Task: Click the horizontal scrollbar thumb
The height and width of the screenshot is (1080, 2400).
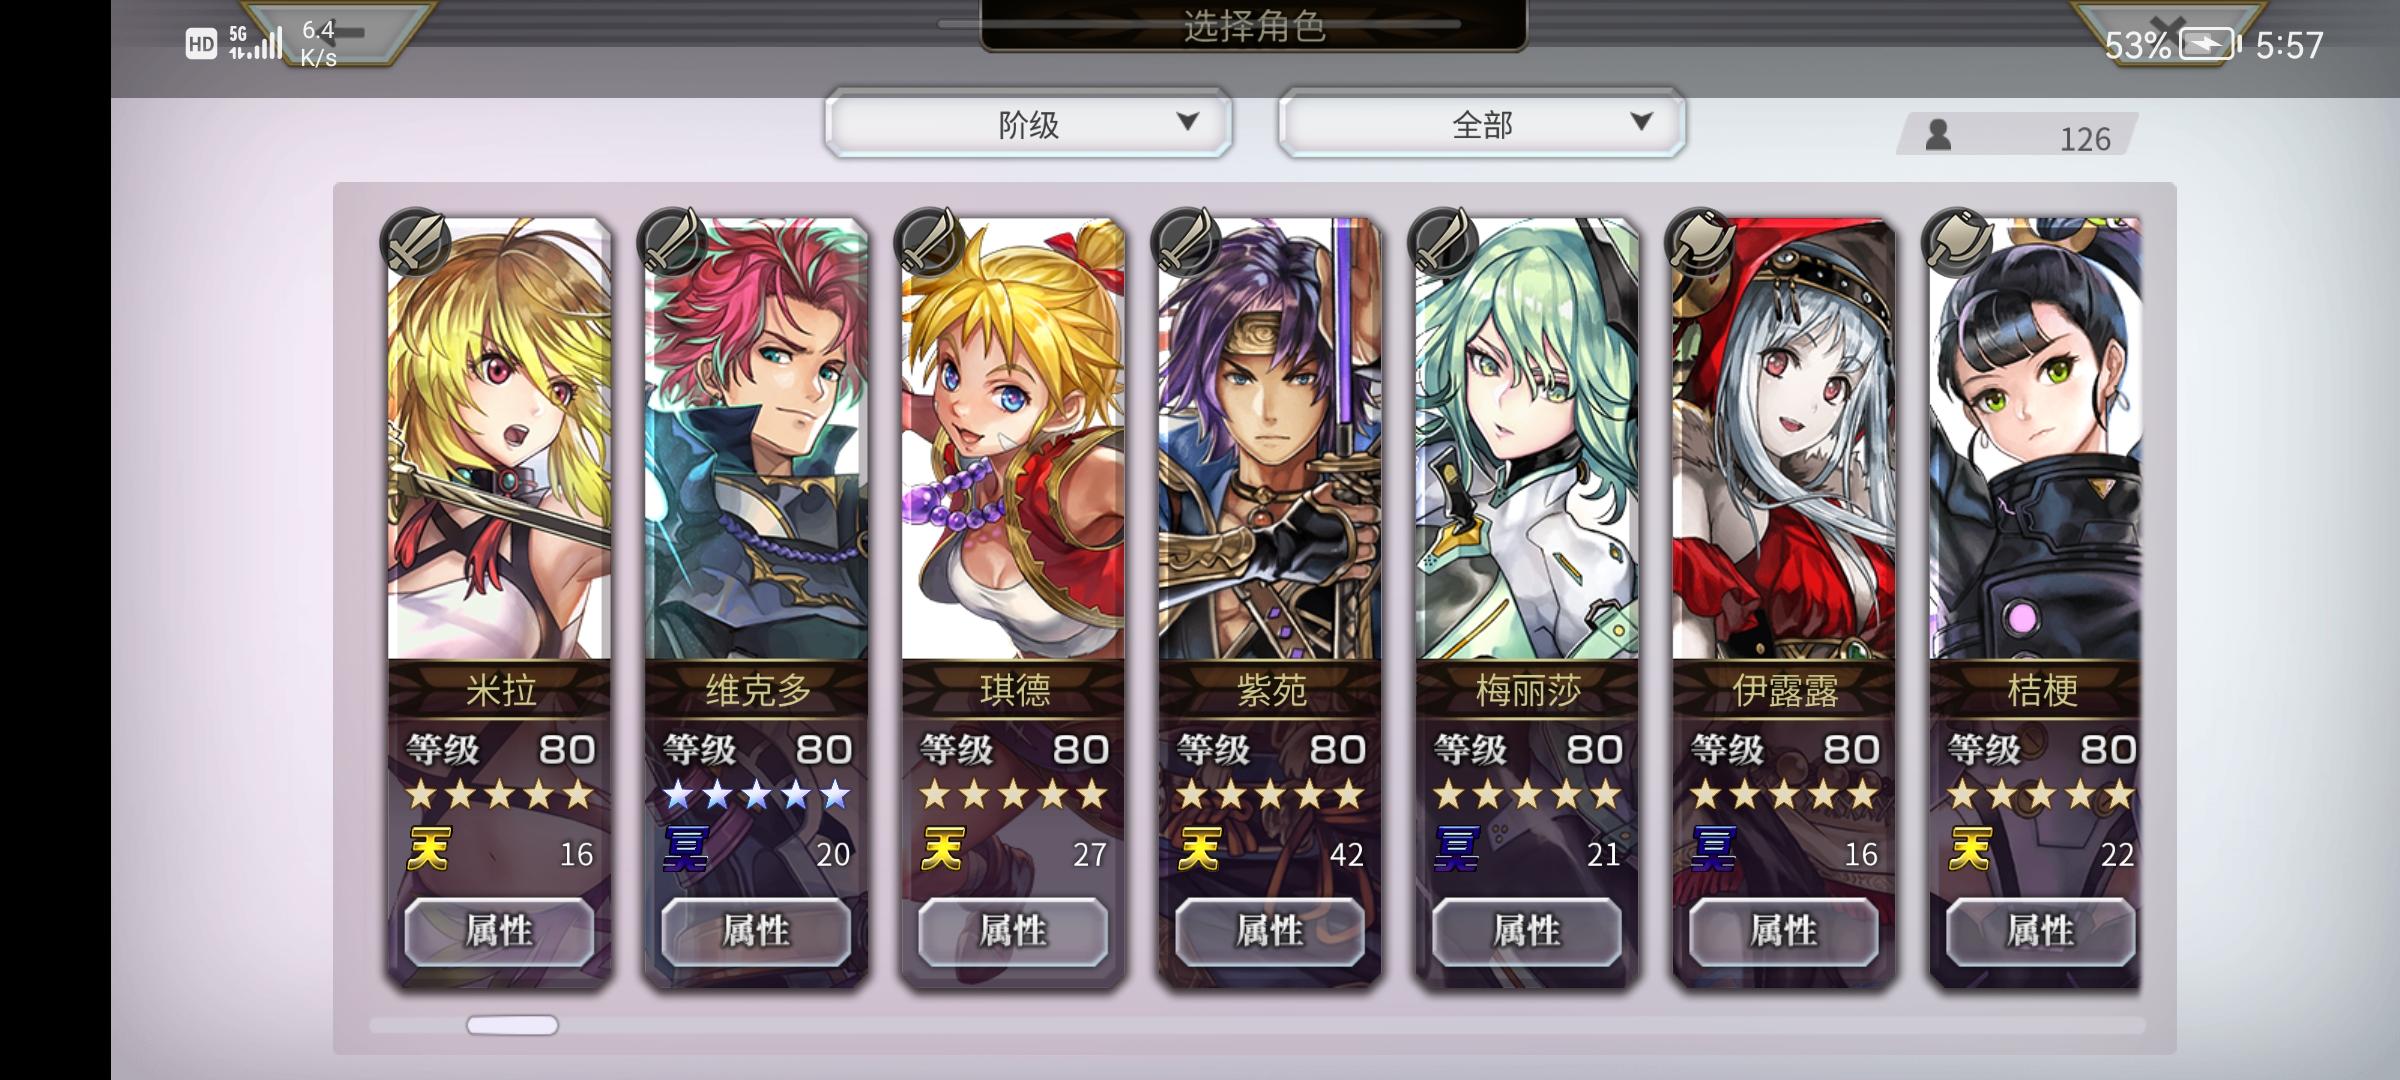Action: point(512,1025)
